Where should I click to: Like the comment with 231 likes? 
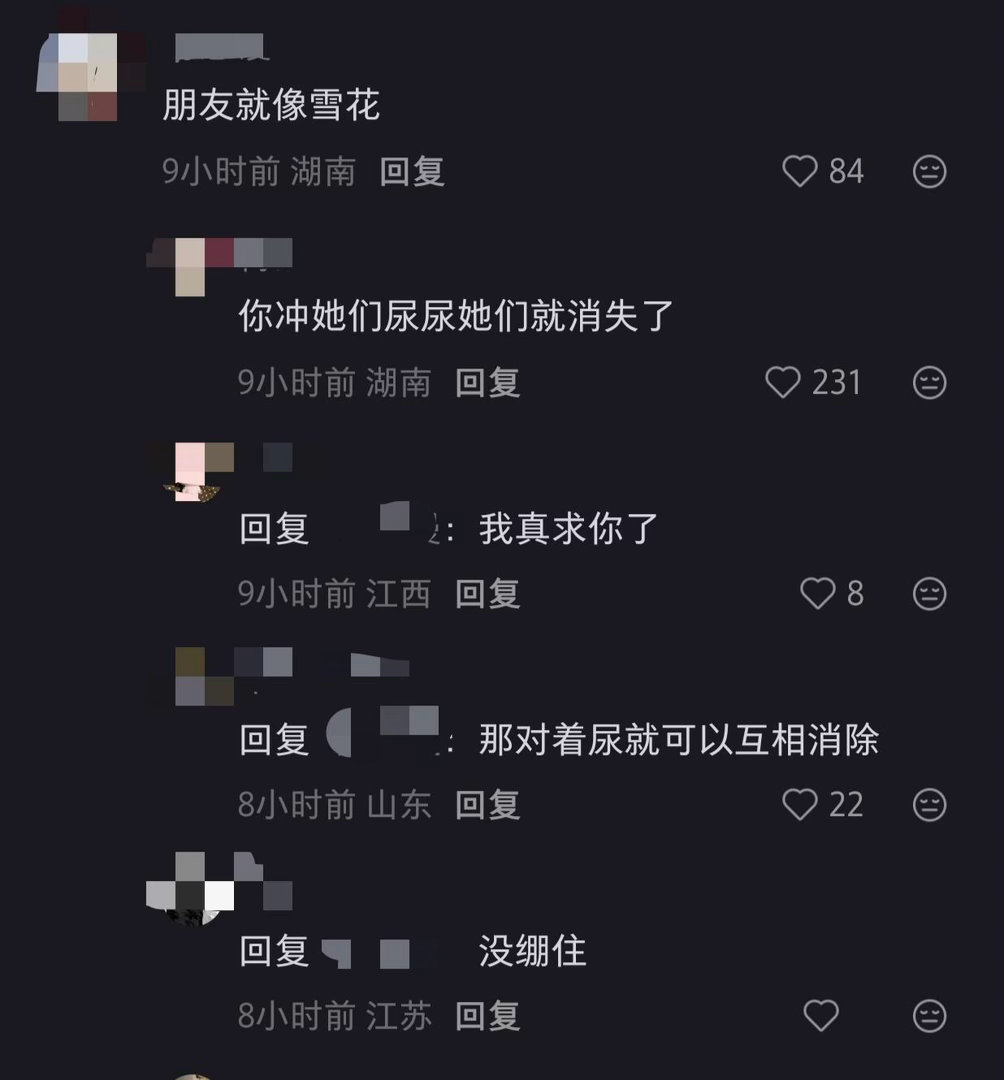783,382
